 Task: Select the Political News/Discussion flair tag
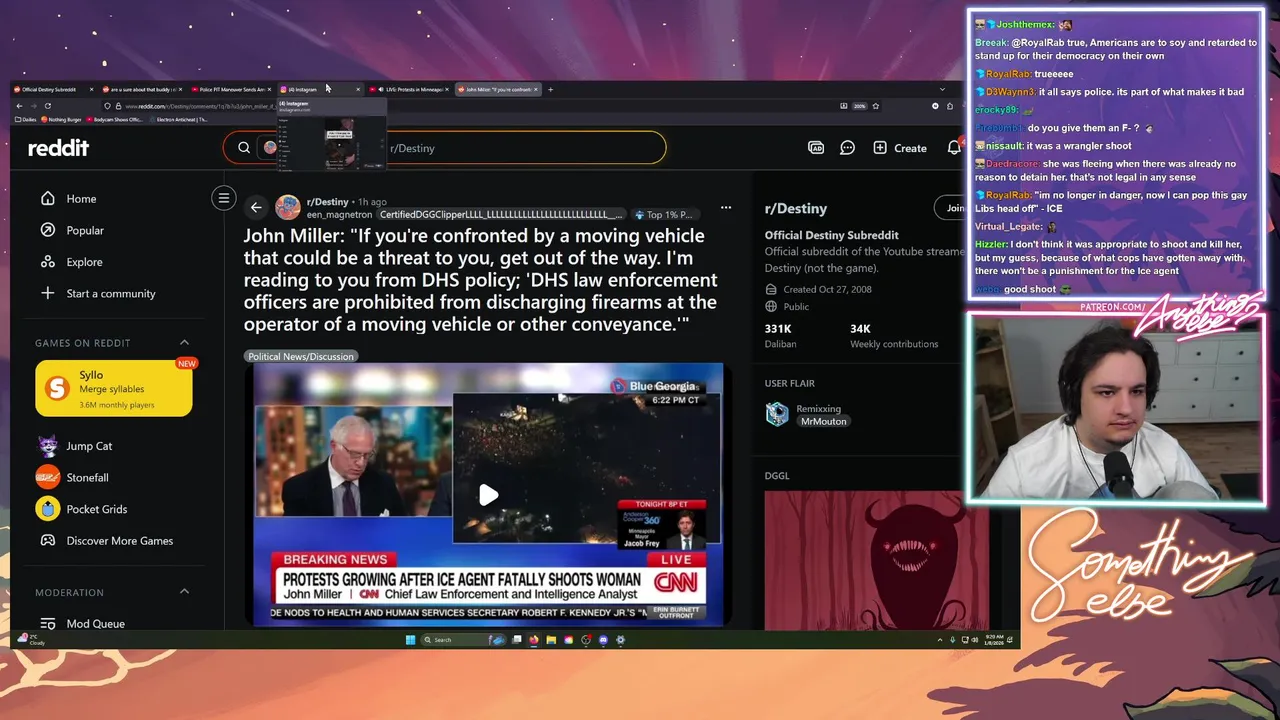[301, 356]
